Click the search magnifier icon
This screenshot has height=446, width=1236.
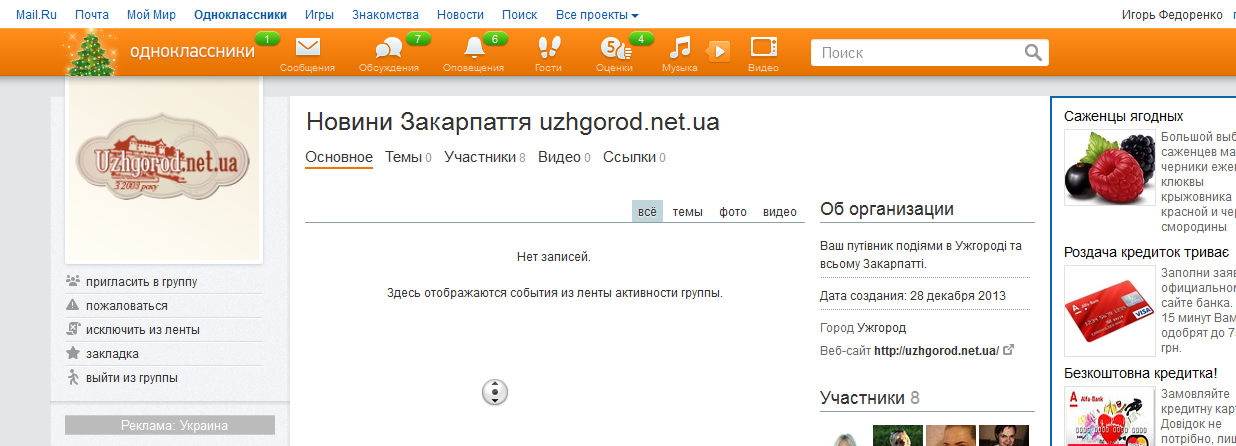point(1034,52)
